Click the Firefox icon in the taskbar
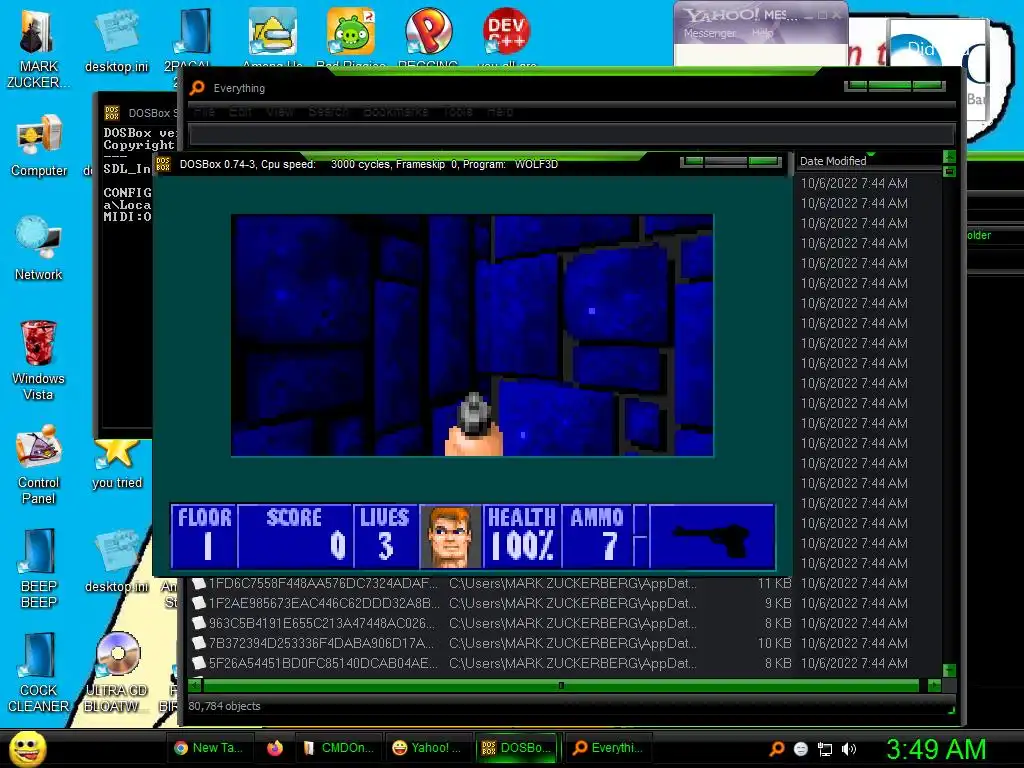Viewport: 1024px width, 768px height. pyautogui.click(x=274, y=748)
